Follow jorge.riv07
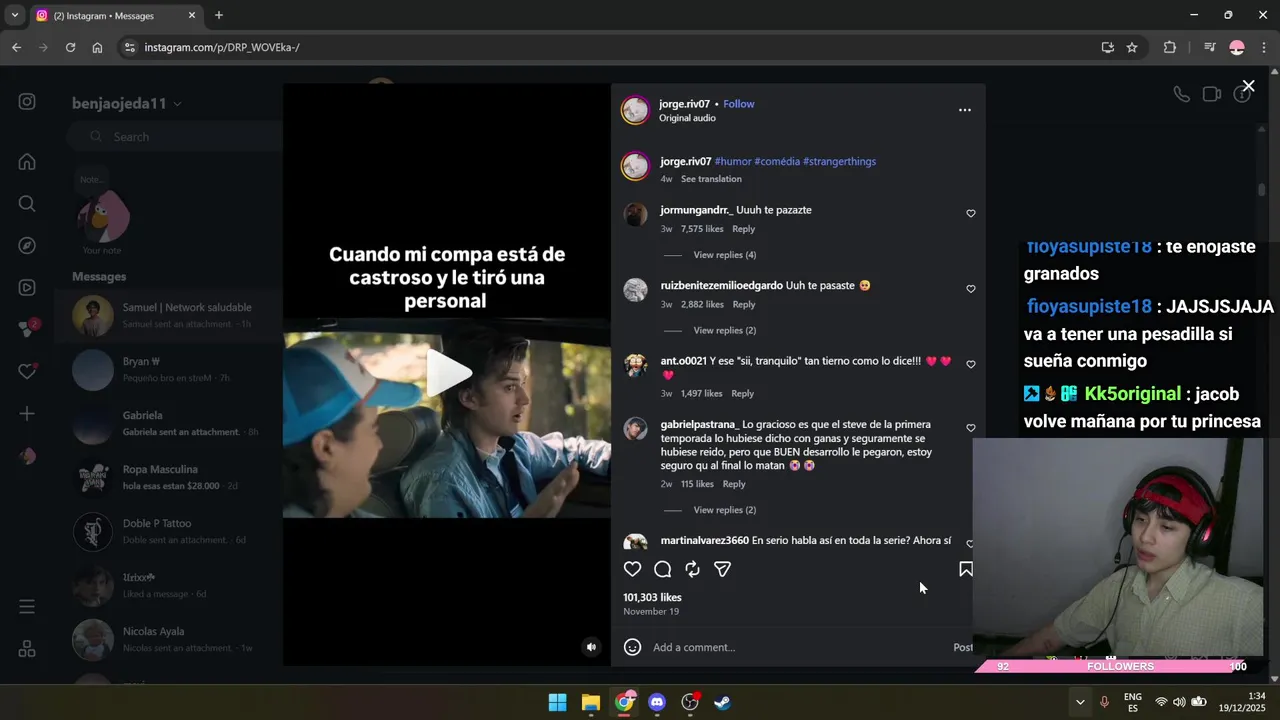Image resolution: width=1280 pixels, height=720 pixels. point(739,104)
